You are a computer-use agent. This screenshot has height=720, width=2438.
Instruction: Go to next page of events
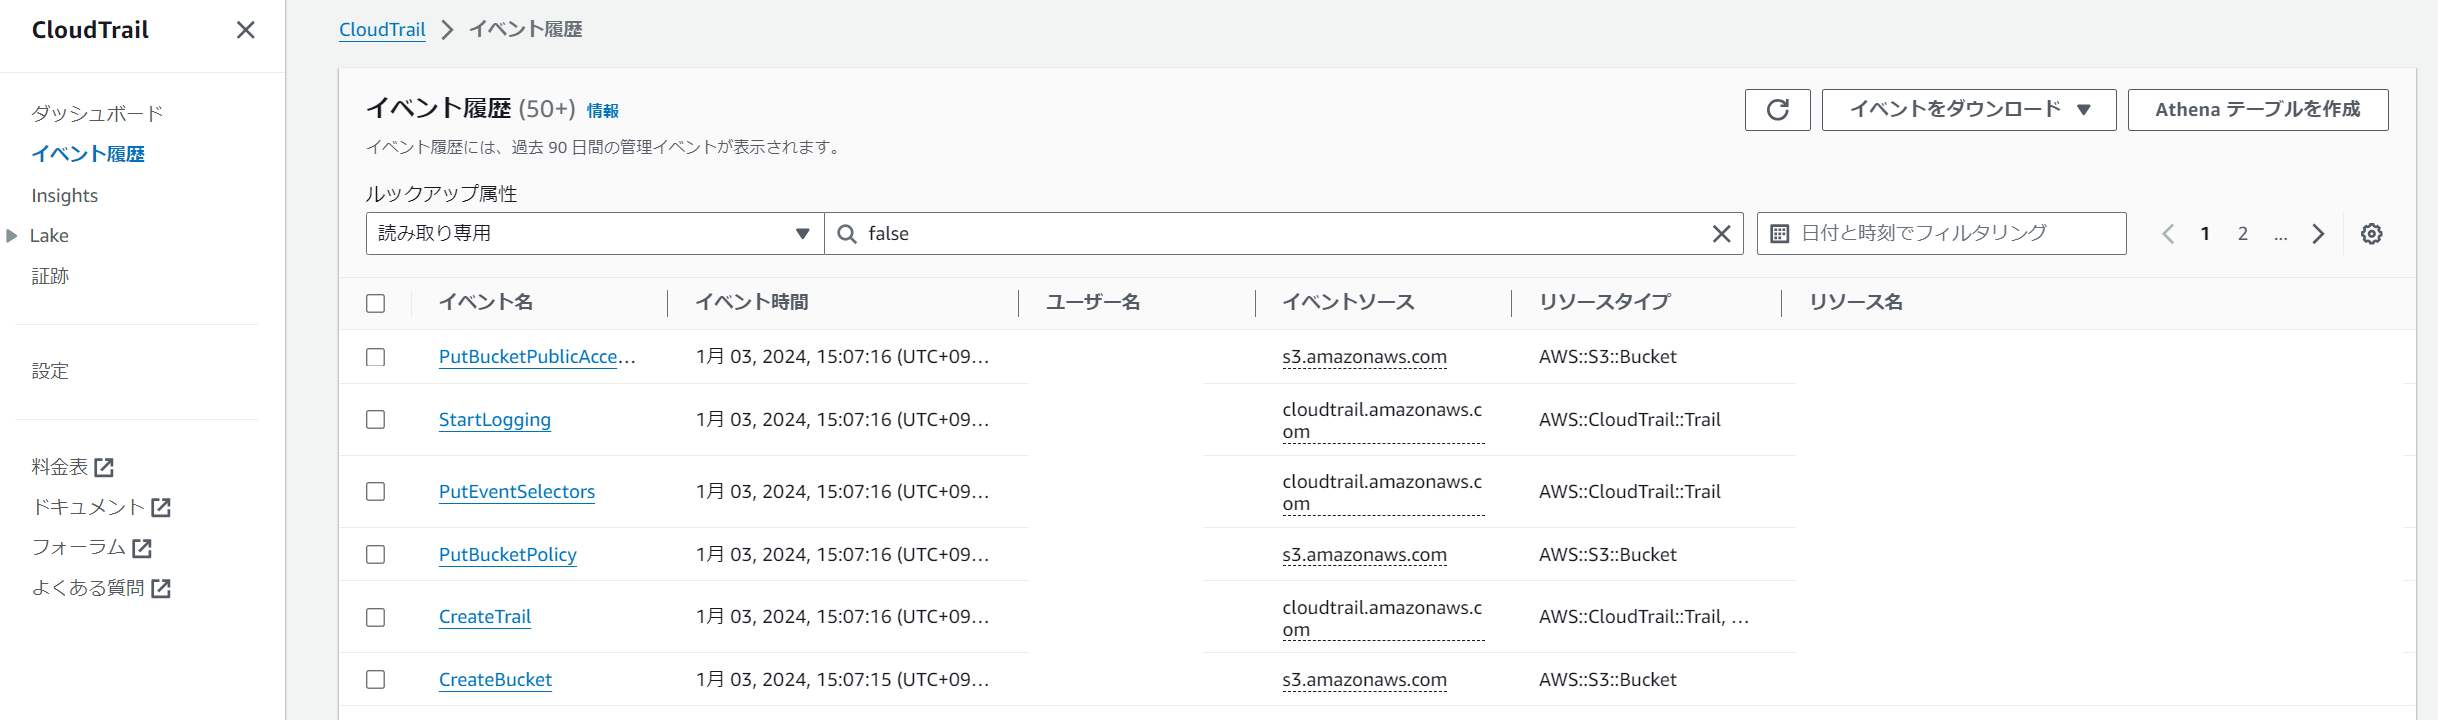(2318, 234)
